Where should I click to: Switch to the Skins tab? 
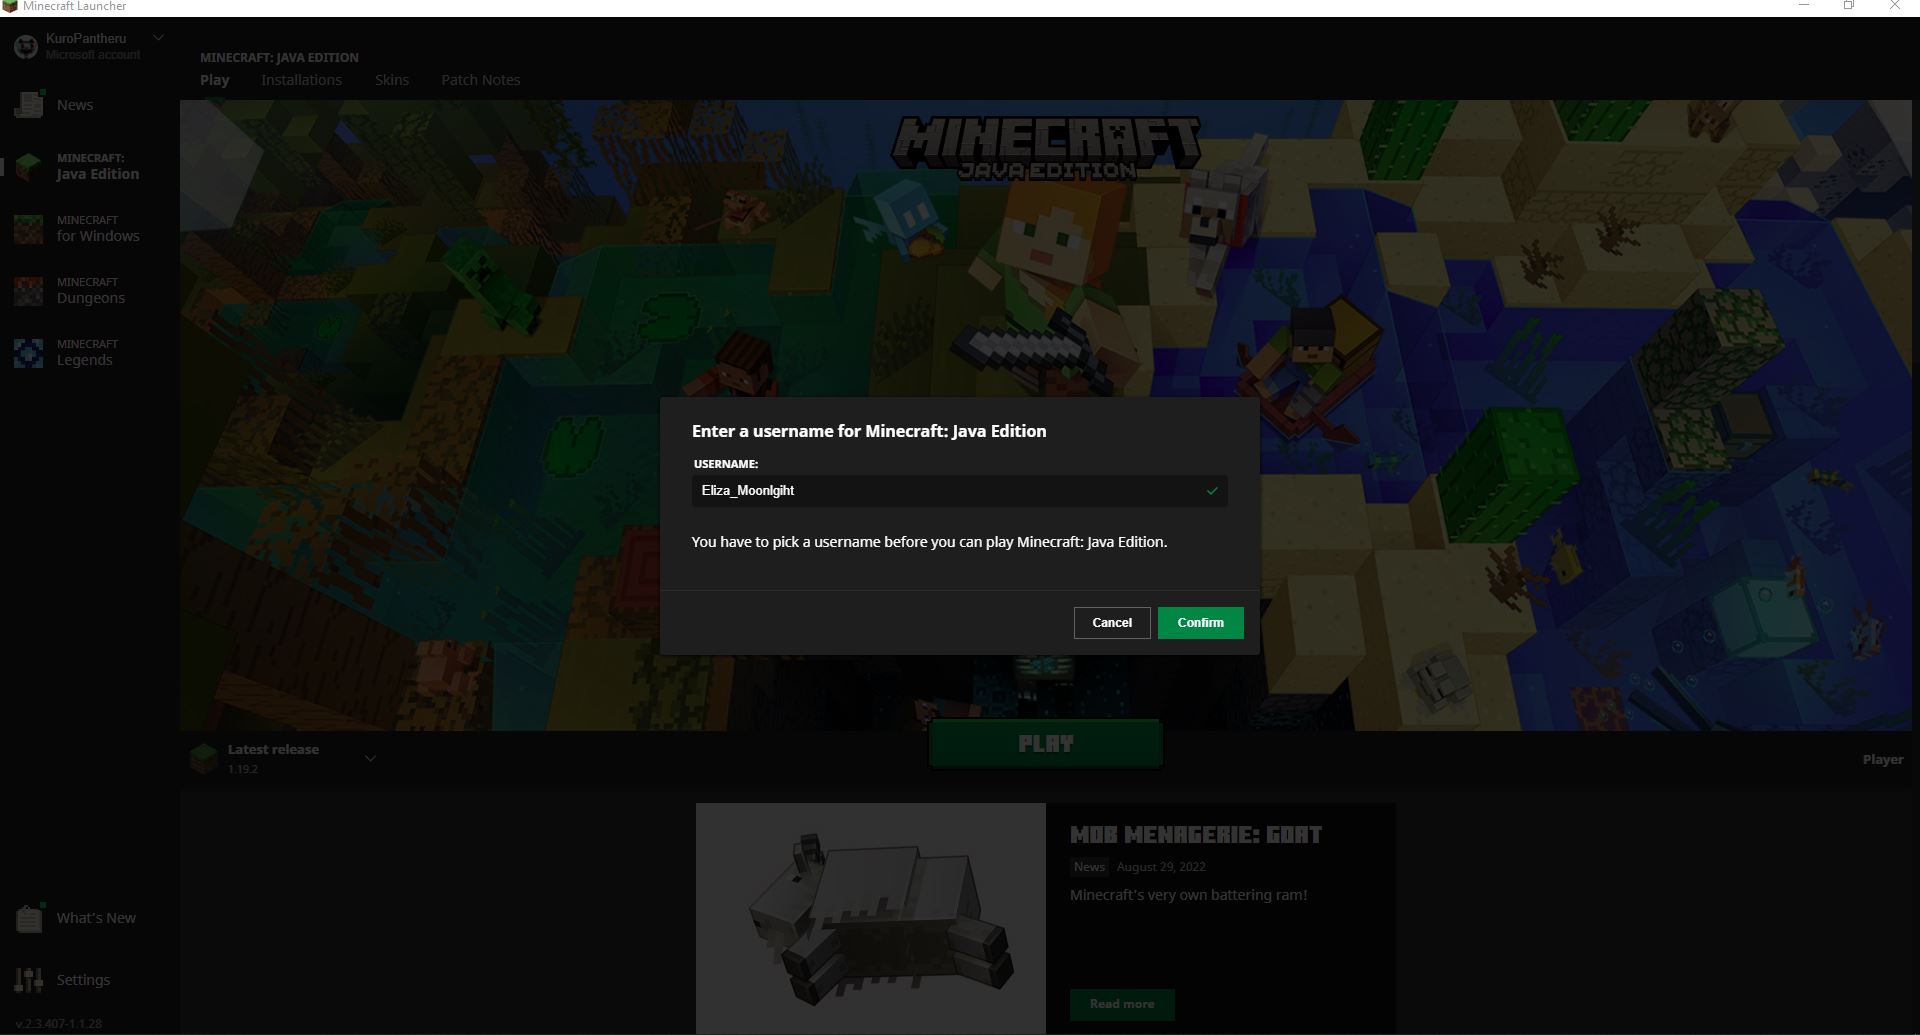click(x=392, y=80)
